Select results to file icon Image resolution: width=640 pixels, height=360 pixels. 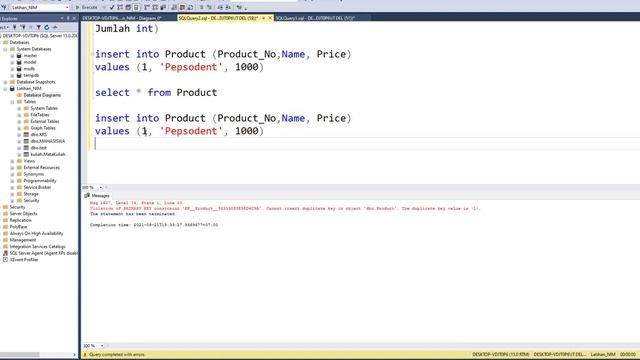[x=190, y=7]
